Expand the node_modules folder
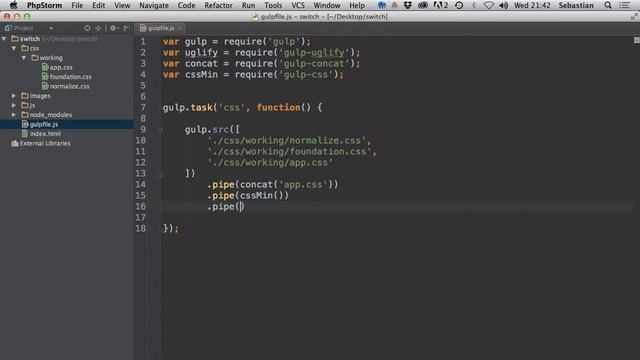Image resolution: width=640 pixels, height=360 pixels. tap(14, 115)
